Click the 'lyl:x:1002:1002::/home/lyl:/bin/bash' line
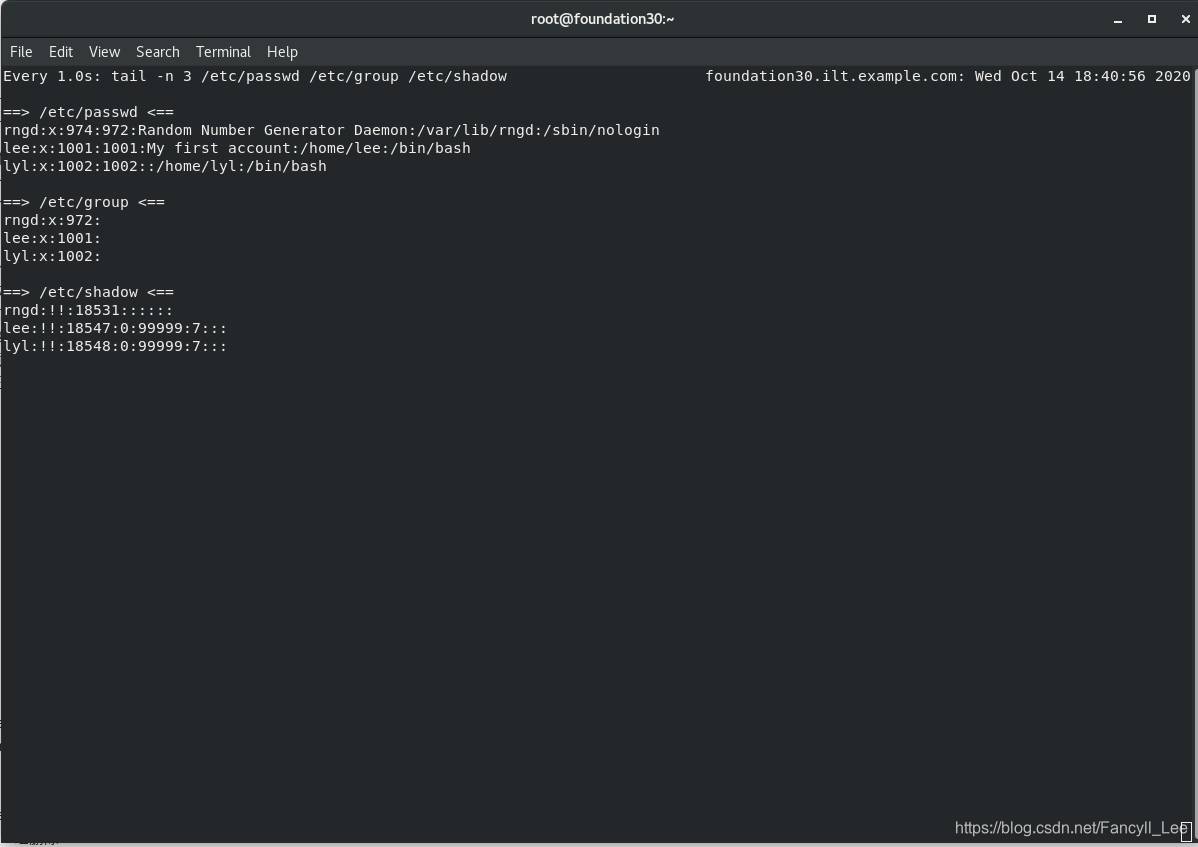The height and width of the screenshot is (847, 1198). [x=165, y=166]
